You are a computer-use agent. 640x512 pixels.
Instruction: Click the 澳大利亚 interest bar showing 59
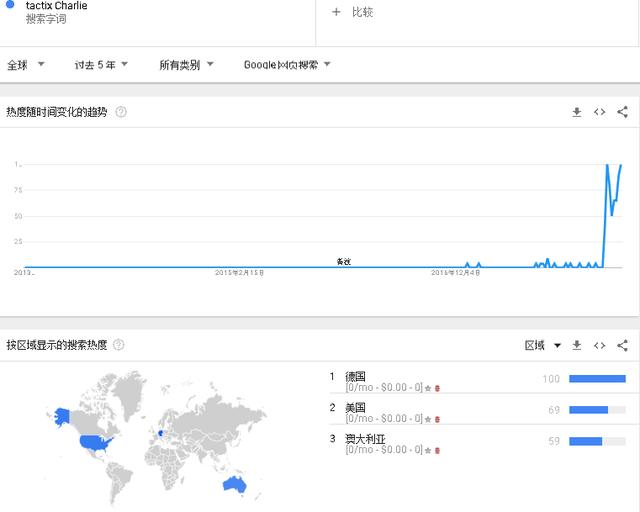(x=597, y=441)
